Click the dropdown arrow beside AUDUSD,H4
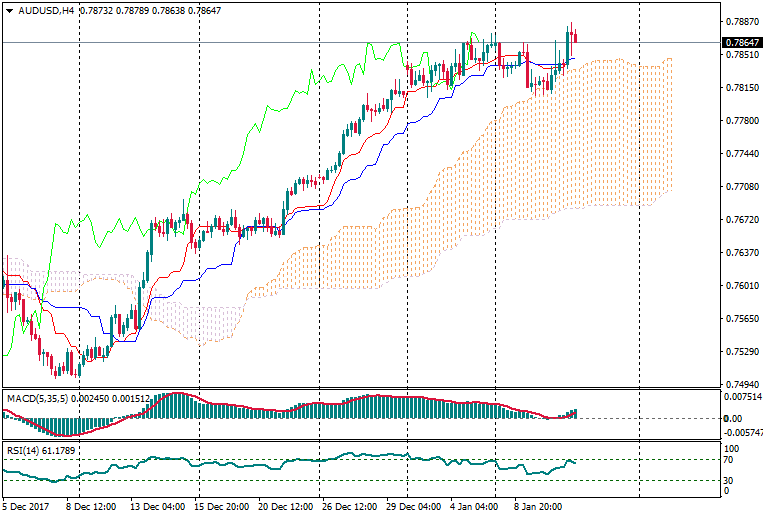The height and width of the screenshot is (518, 763). (9, 11)
